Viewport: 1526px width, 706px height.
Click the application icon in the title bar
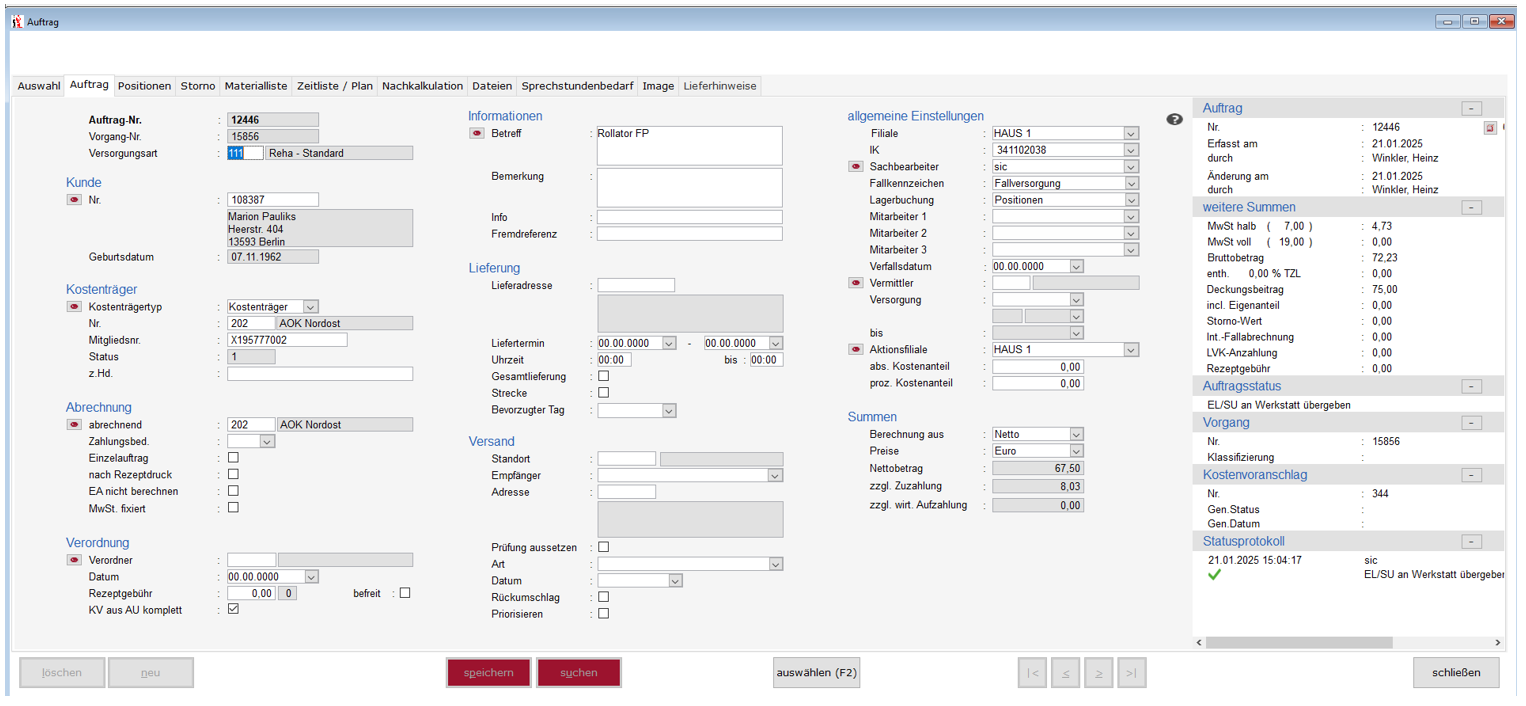click(17, 21)
